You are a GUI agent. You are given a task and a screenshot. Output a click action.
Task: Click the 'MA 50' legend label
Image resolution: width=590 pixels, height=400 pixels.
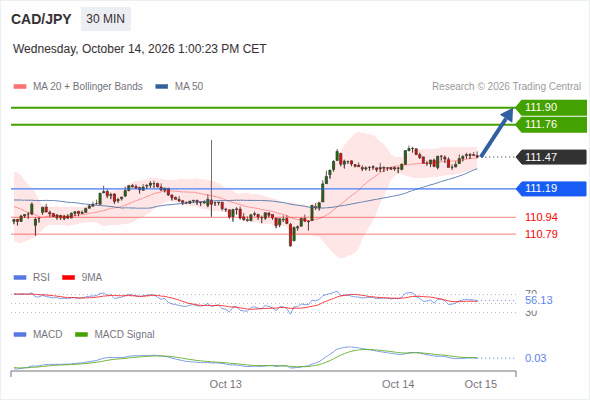(x=189, y=87)
